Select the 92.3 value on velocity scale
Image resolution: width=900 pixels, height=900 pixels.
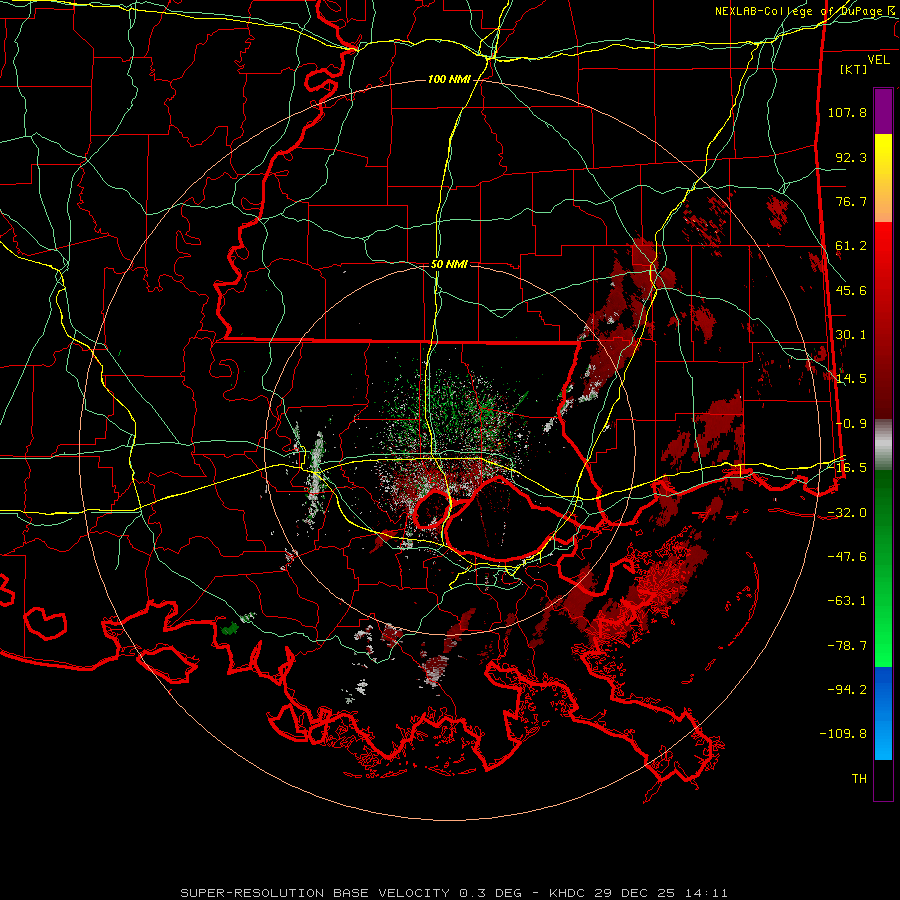click(x=851, y=157)
